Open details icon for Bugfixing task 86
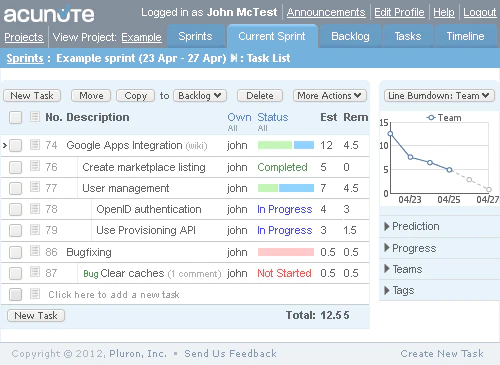This screenshot has height=365, width=500. pos(35,251)
